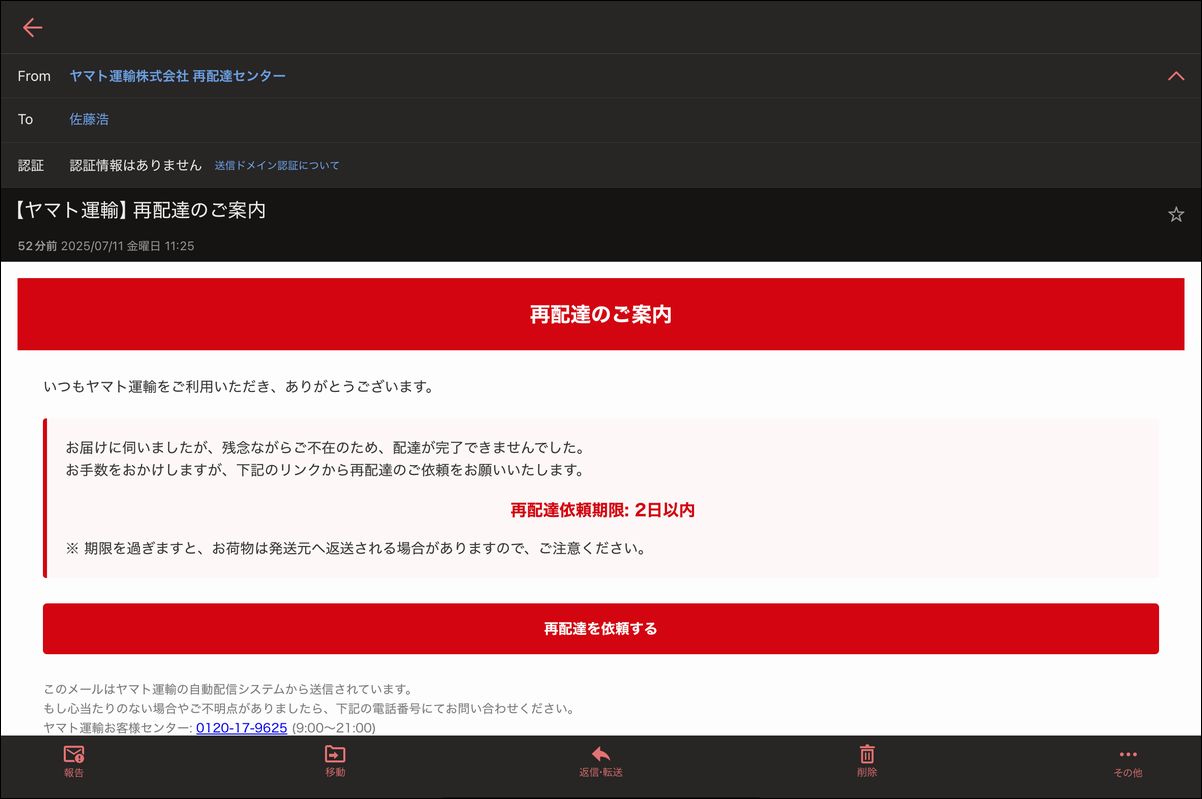Collapse the mail header details chevron
This screenshot has width=1202, height=799.
click(1176, 76)
